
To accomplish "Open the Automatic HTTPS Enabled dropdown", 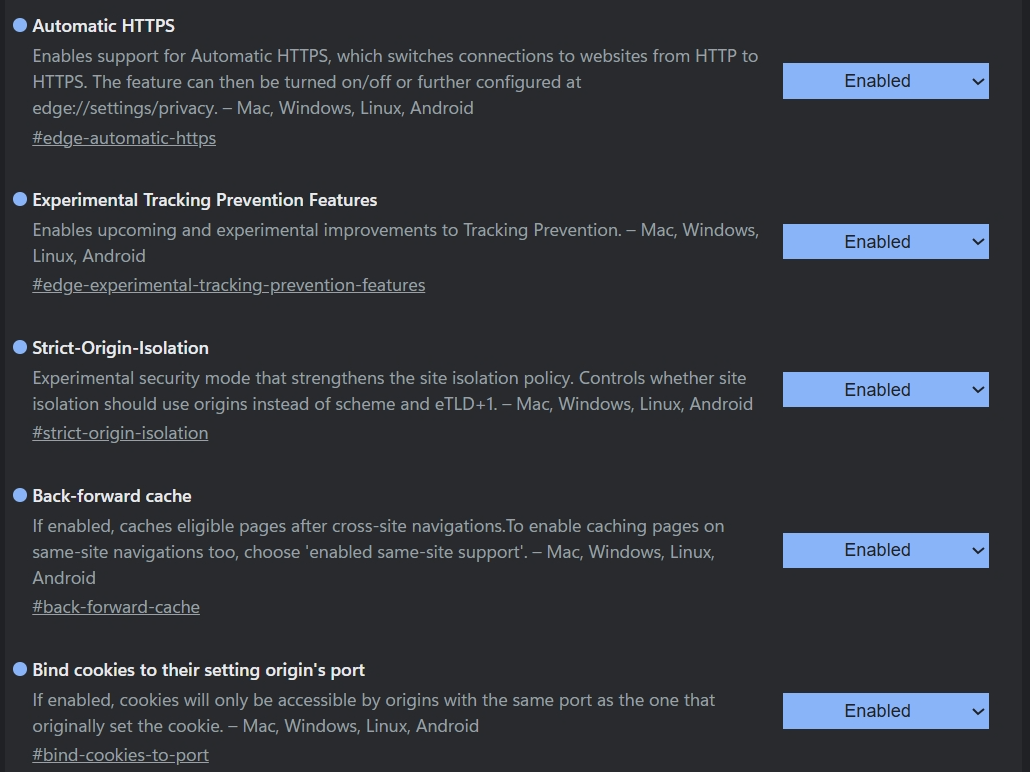I will (885, 81).
